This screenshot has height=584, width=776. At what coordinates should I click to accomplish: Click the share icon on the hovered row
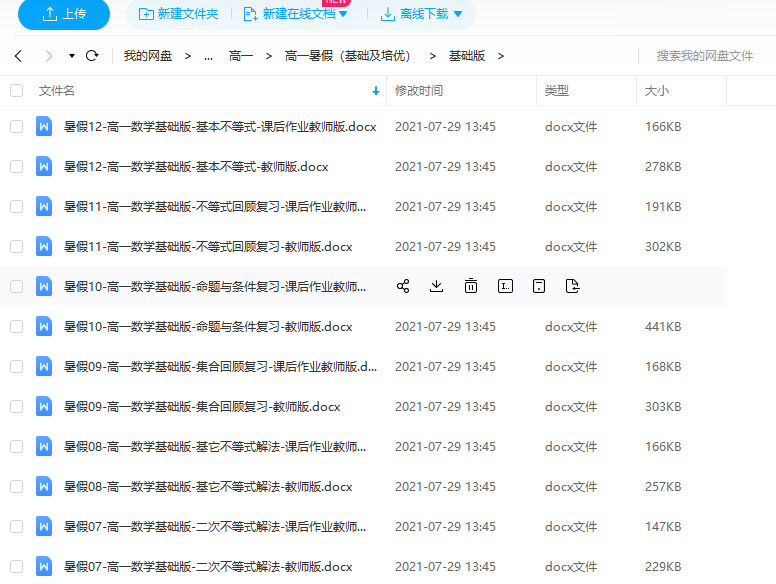403,286
